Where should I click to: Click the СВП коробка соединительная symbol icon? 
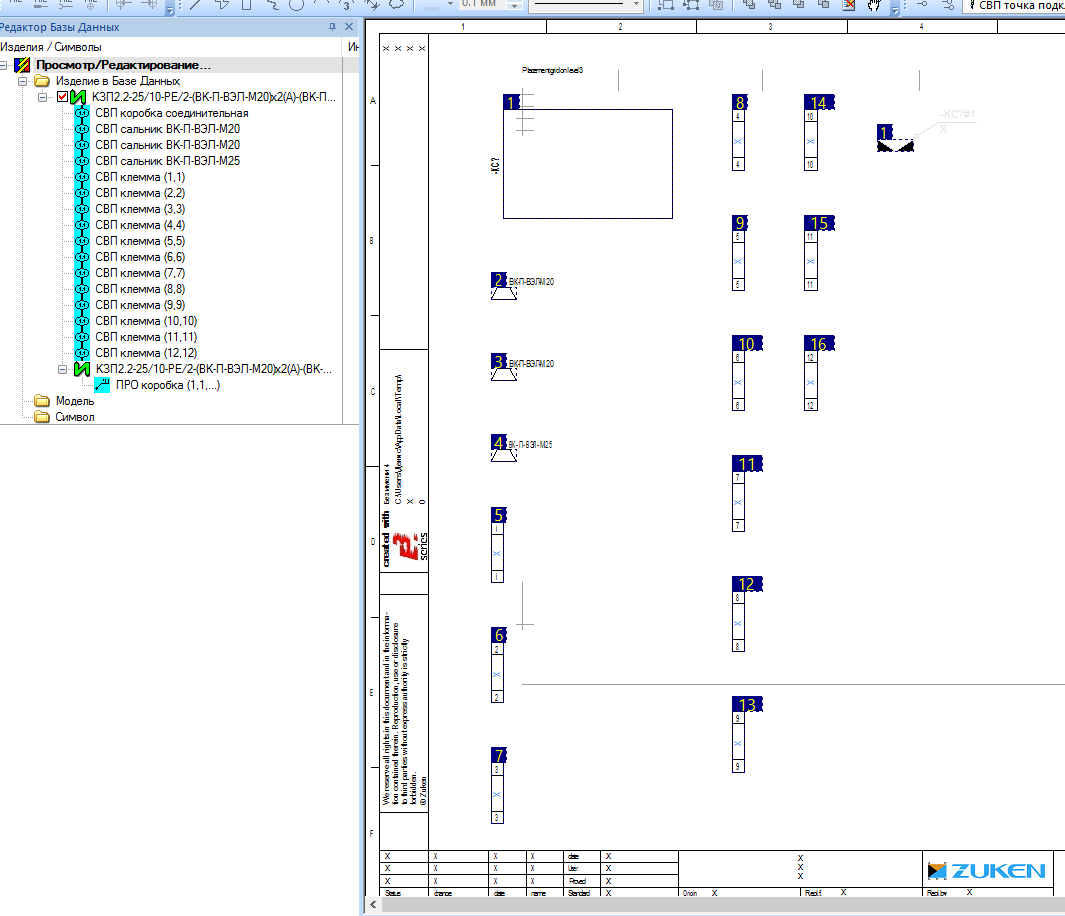pos(83,113)
